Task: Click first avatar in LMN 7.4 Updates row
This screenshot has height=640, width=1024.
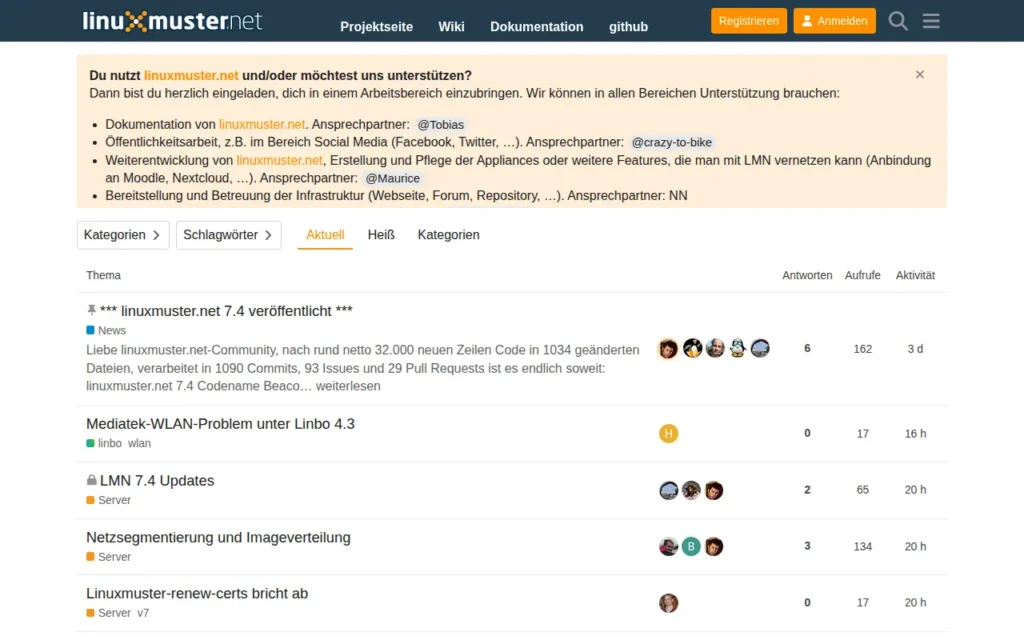Action: pos(668,490)
